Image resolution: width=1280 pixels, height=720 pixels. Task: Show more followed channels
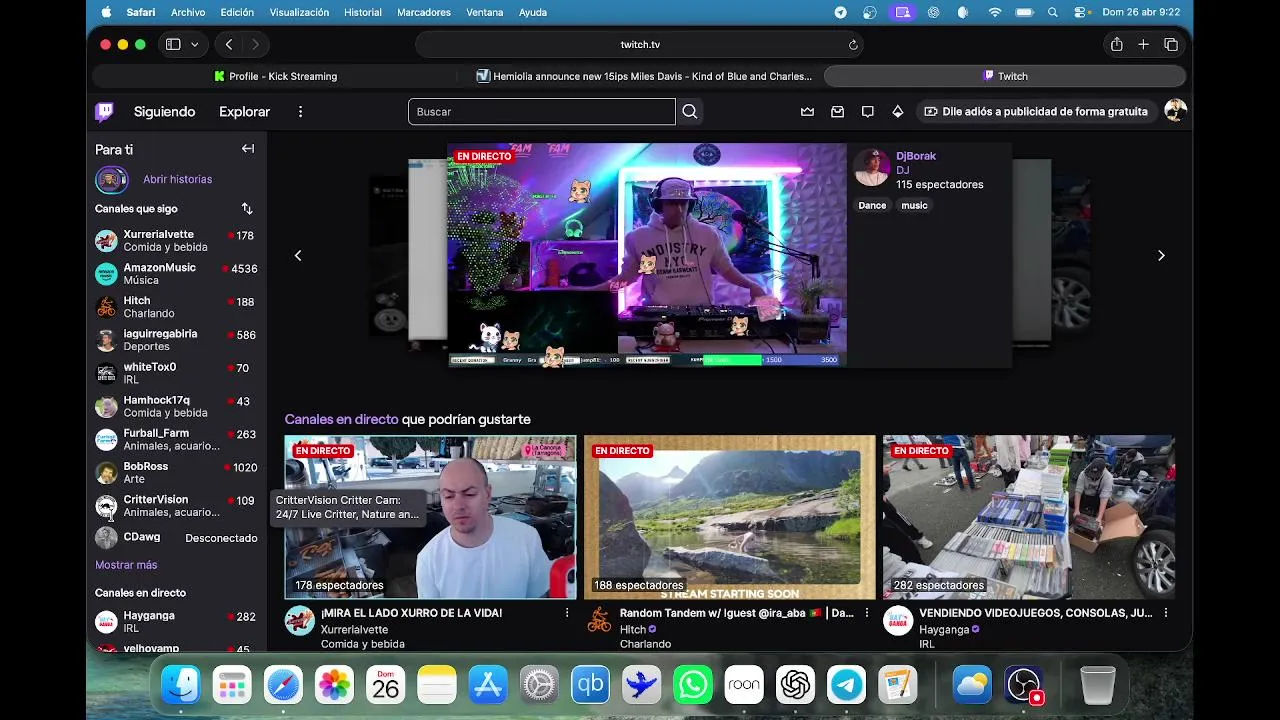126,565
